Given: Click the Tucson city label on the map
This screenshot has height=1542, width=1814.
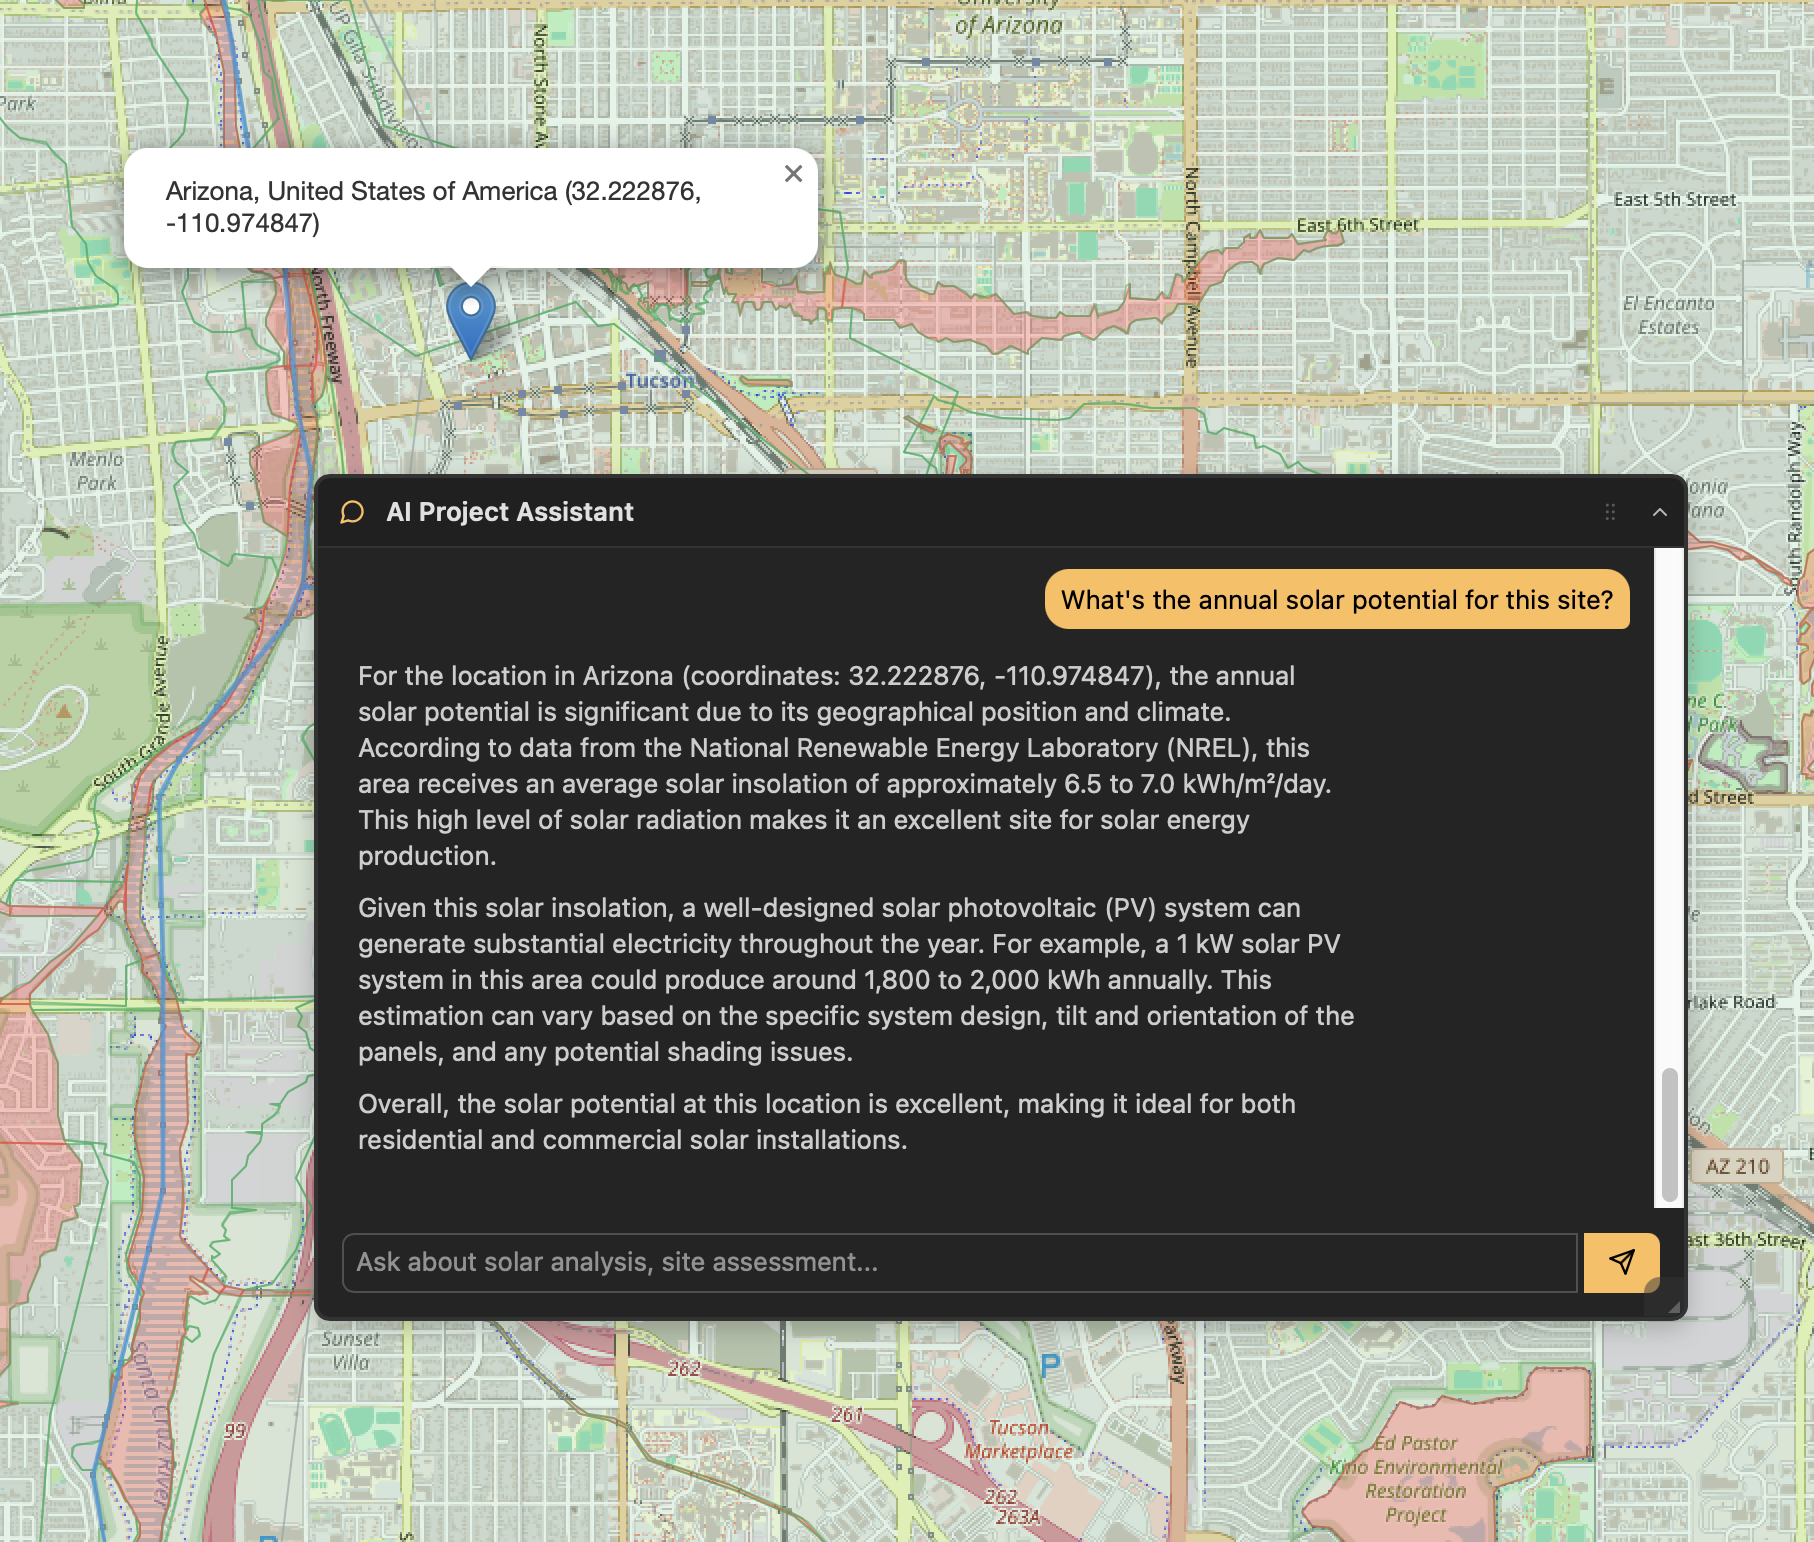Looking at the screenshot, I should pos(659,381).
